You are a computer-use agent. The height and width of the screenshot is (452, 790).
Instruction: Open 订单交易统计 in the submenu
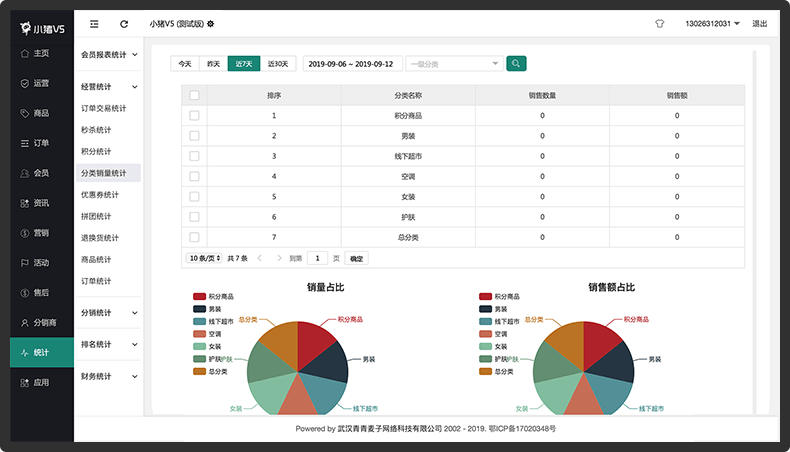[x=104, y=108]
